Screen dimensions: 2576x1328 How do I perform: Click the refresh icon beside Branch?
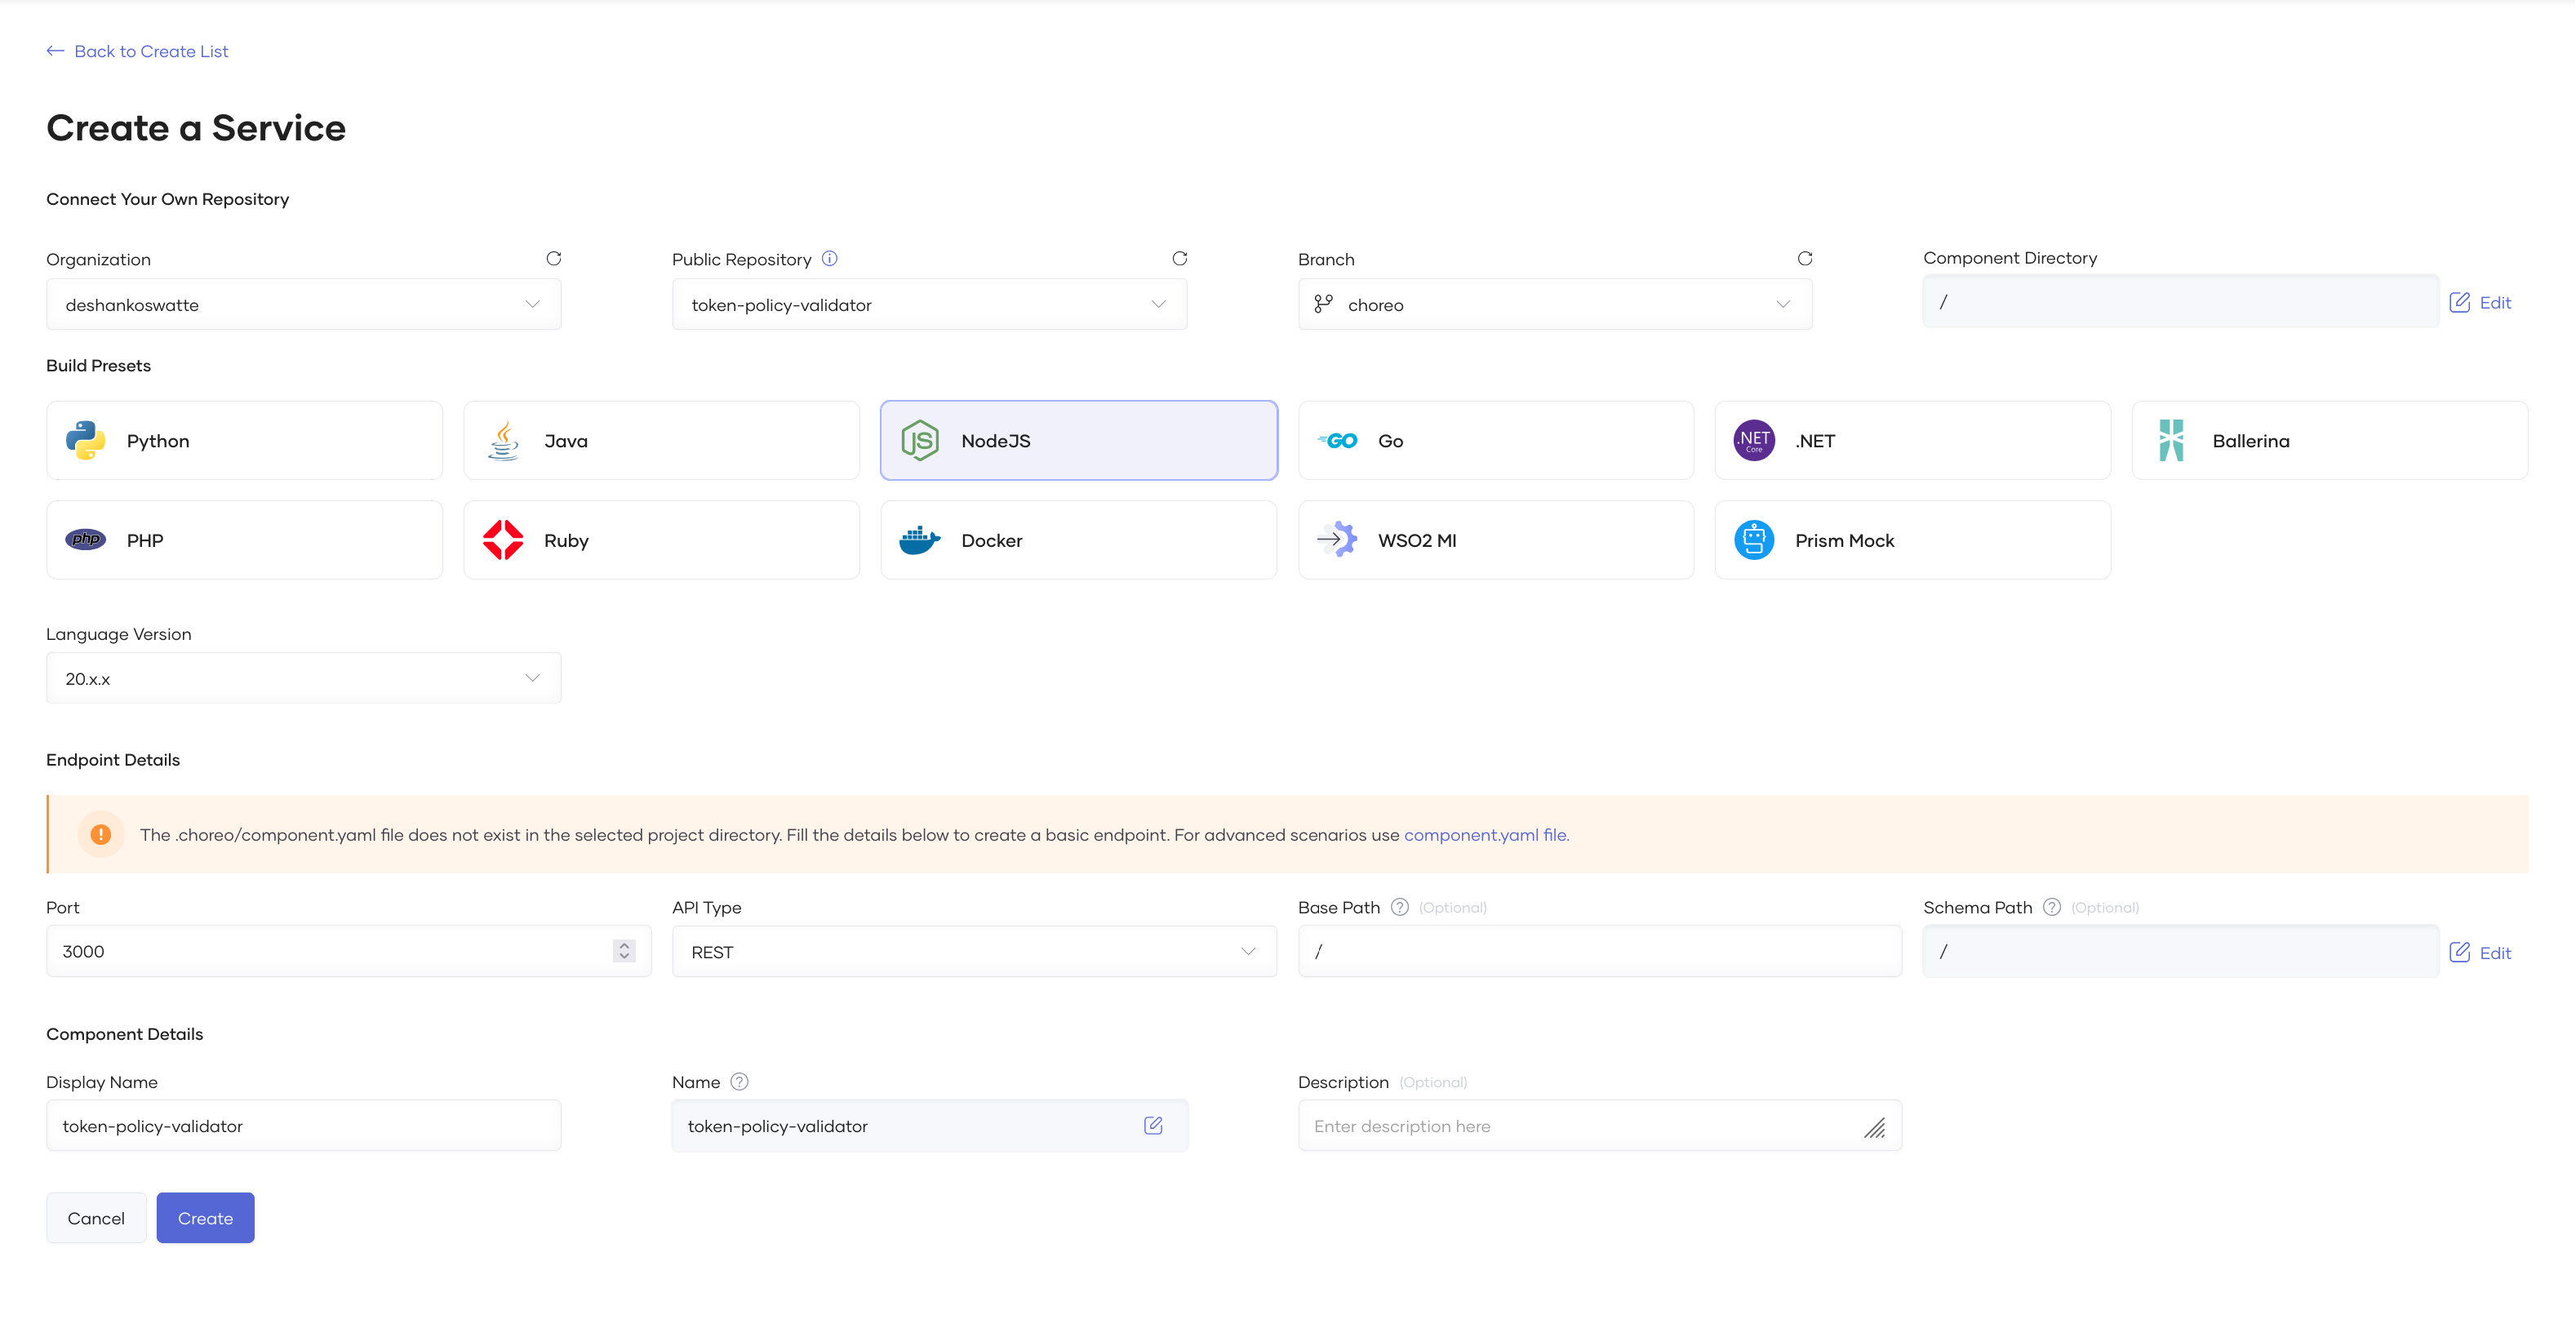pos(1805,258)
